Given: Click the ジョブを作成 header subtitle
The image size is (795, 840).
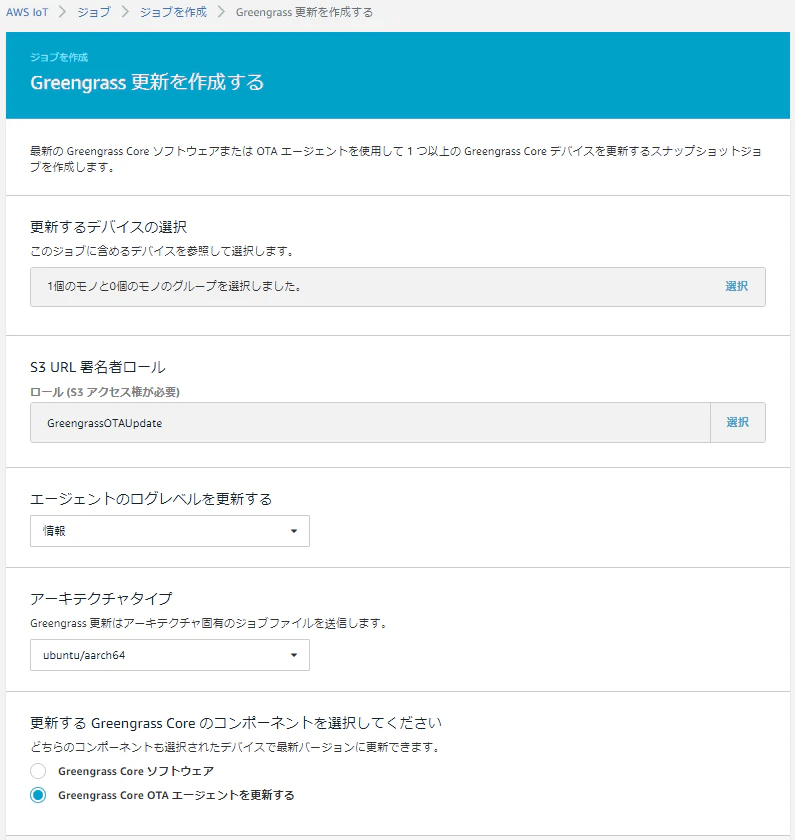Looking at the screenshot, I should [59, 57].
